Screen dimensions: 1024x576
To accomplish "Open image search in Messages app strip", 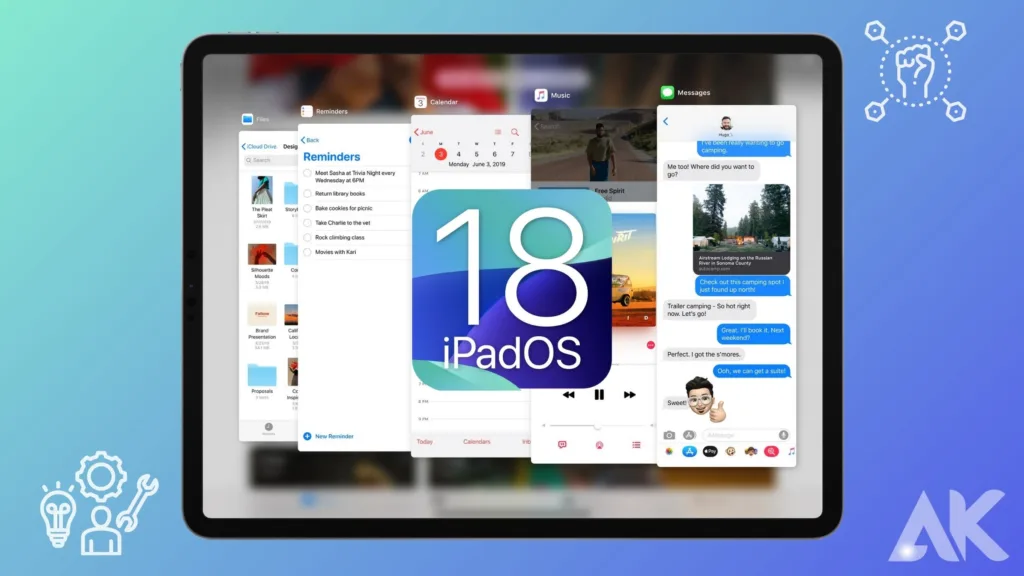I will (771, 451).
